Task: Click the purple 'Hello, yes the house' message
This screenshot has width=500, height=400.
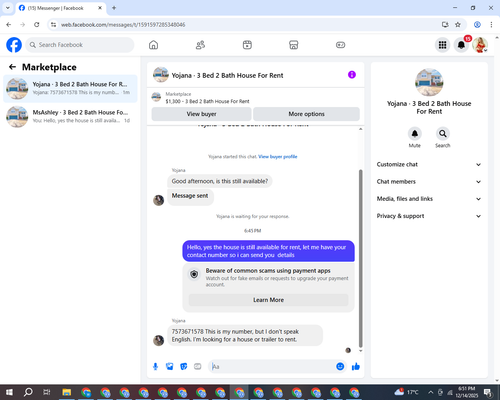Action: [x=268, y=251]
